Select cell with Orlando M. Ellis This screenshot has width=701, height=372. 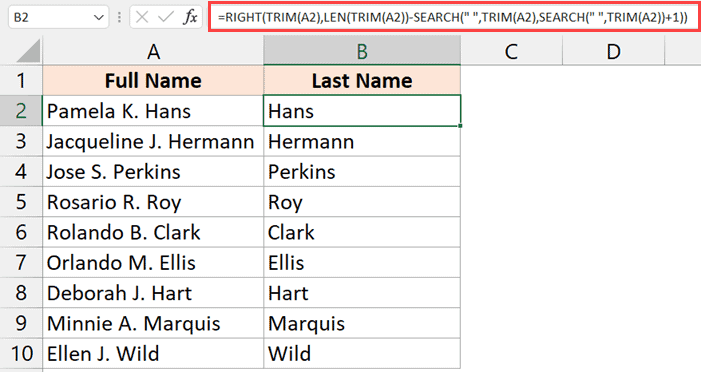(153, 262)
